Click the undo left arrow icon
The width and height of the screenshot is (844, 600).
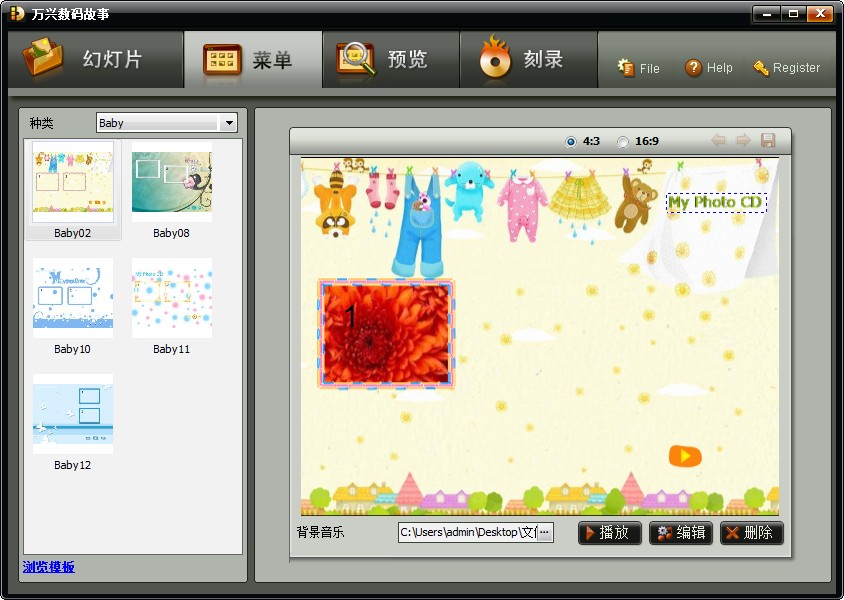718,140
